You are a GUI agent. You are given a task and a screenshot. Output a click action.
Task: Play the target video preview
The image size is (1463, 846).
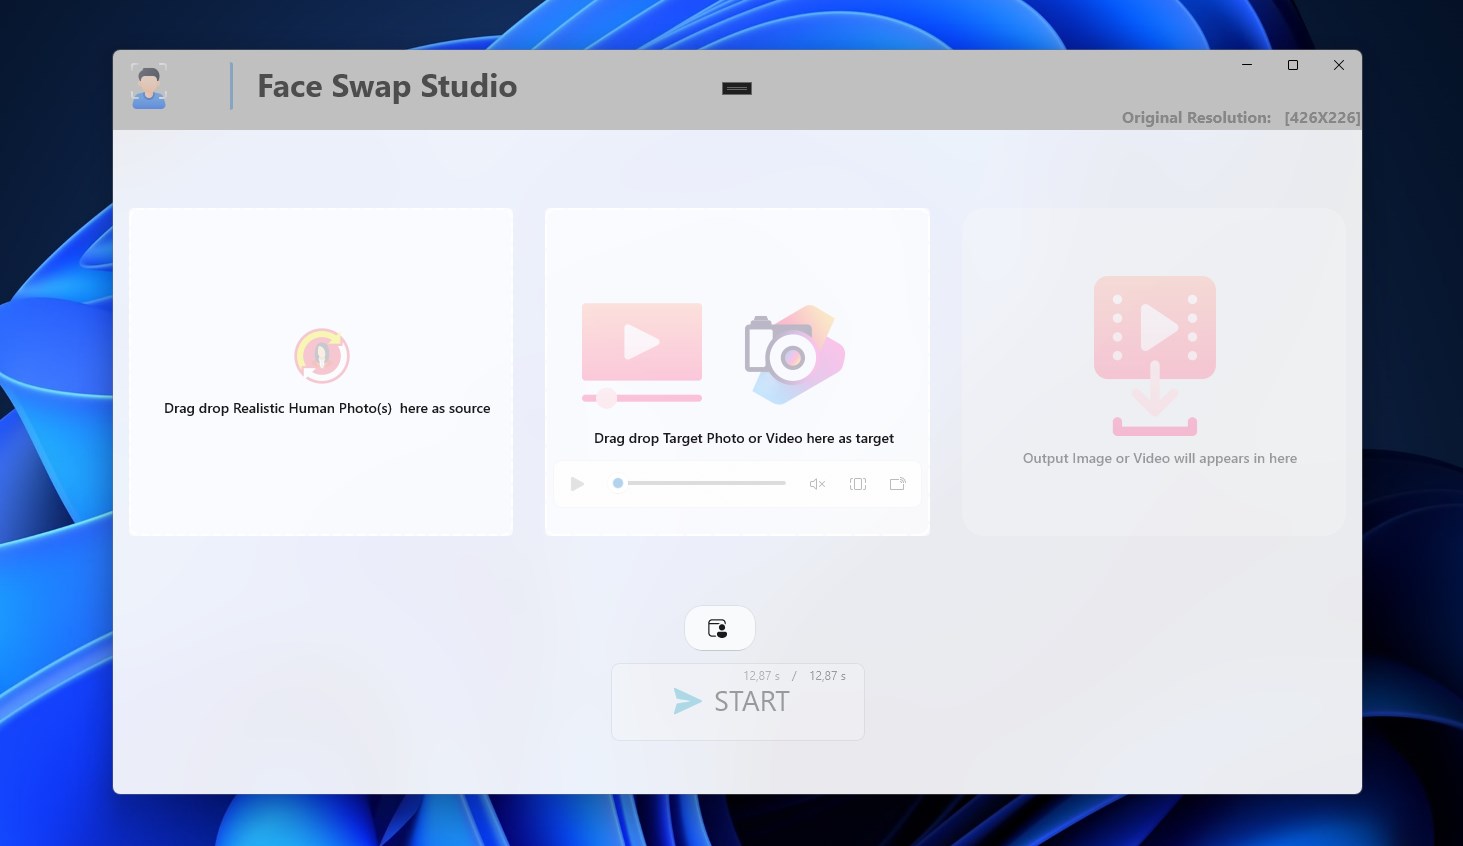point(577,483)
